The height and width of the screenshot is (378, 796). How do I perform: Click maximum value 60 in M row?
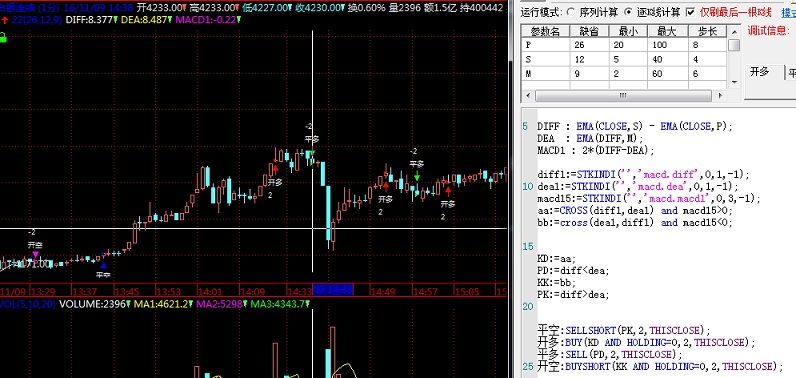pos(667,73)
